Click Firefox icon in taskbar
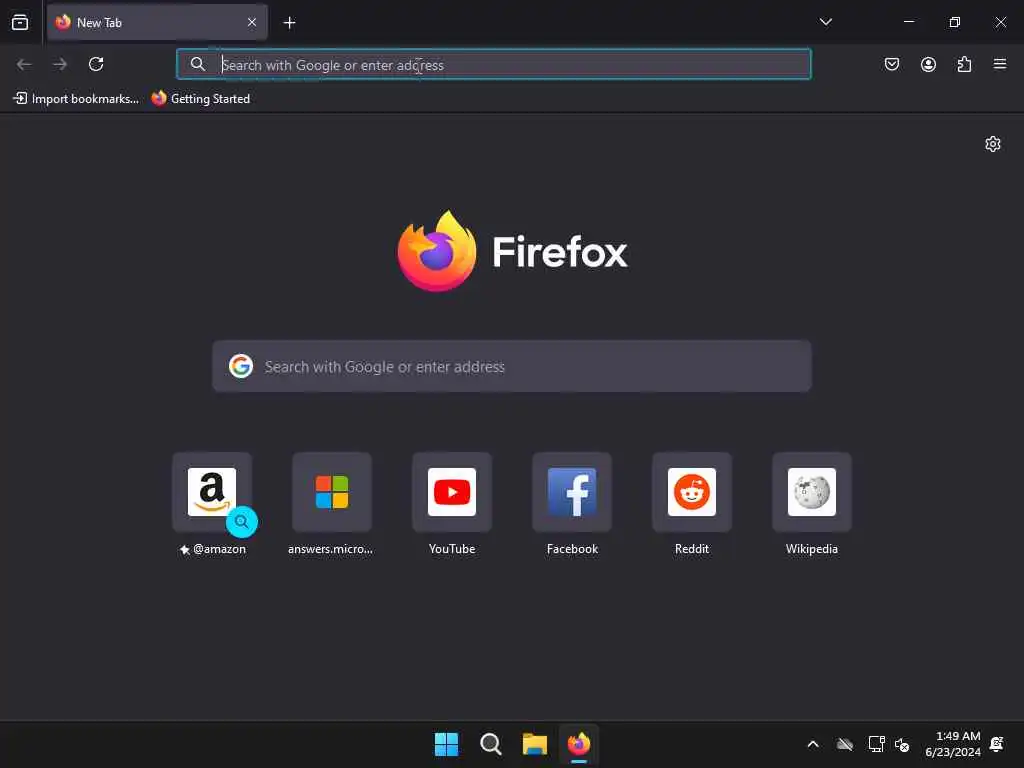 coord(579,744)
